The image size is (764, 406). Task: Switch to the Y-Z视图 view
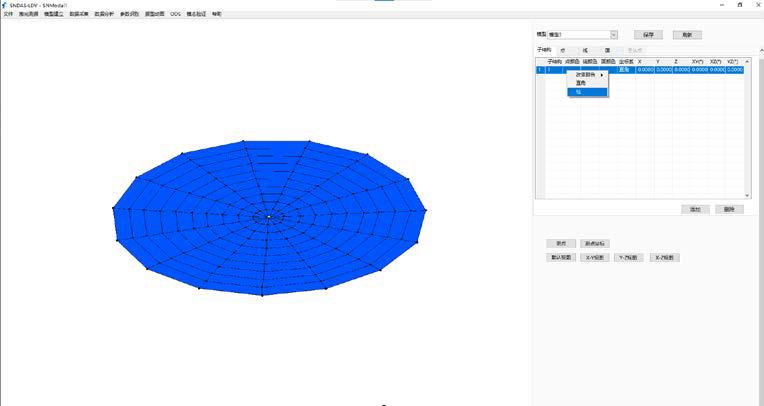pyautogui.click(x=629, y=257)
